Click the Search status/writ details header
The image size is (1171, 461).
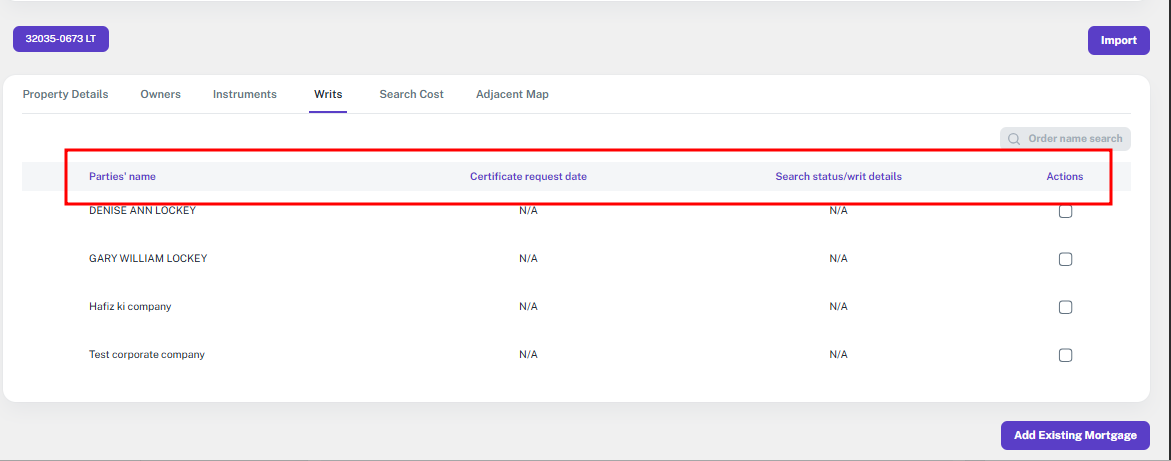[838, 177]
